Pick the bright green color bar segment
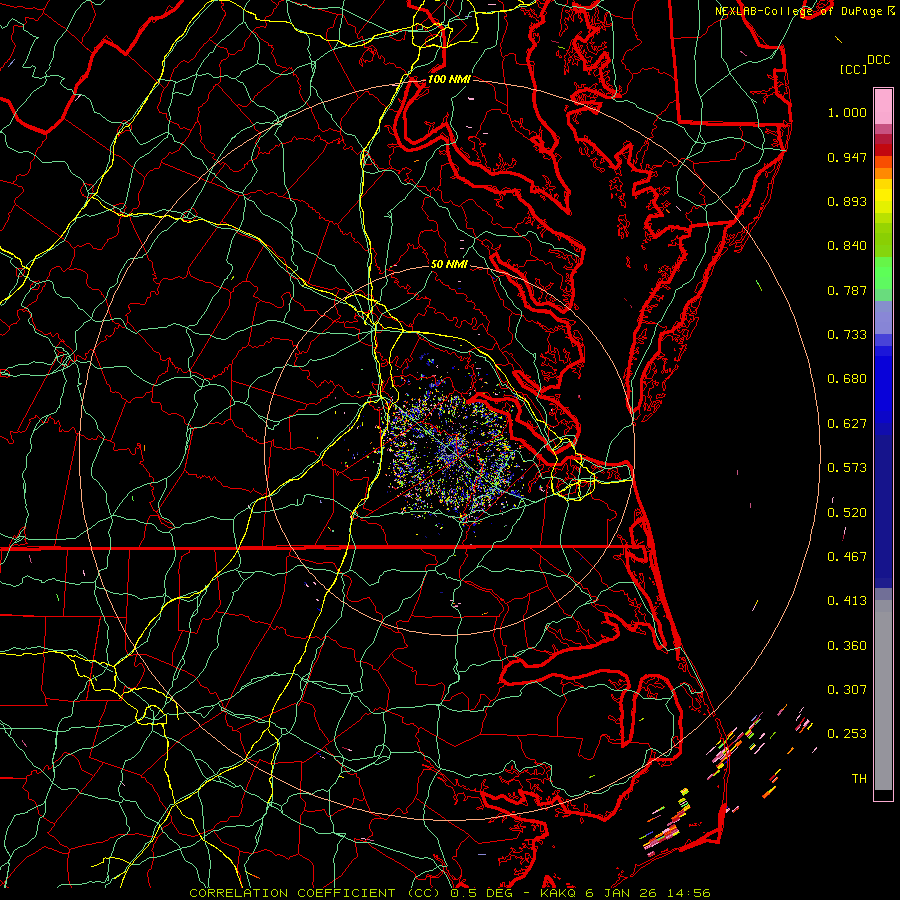 pos(883,273)
